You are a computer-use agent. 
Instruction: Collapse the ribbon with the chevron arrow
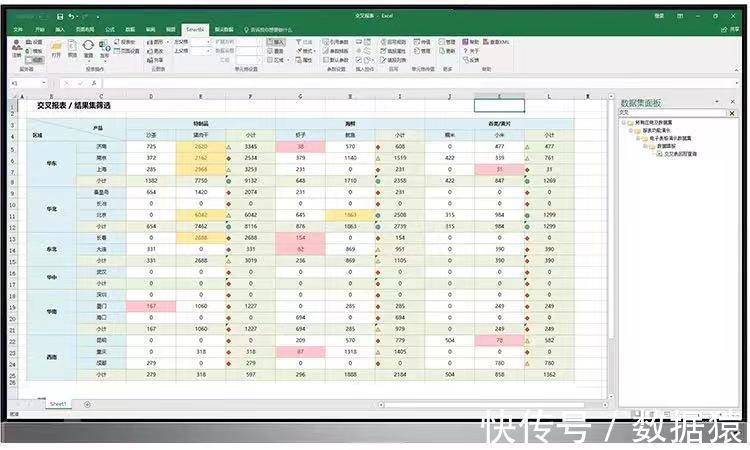(736, 70)
